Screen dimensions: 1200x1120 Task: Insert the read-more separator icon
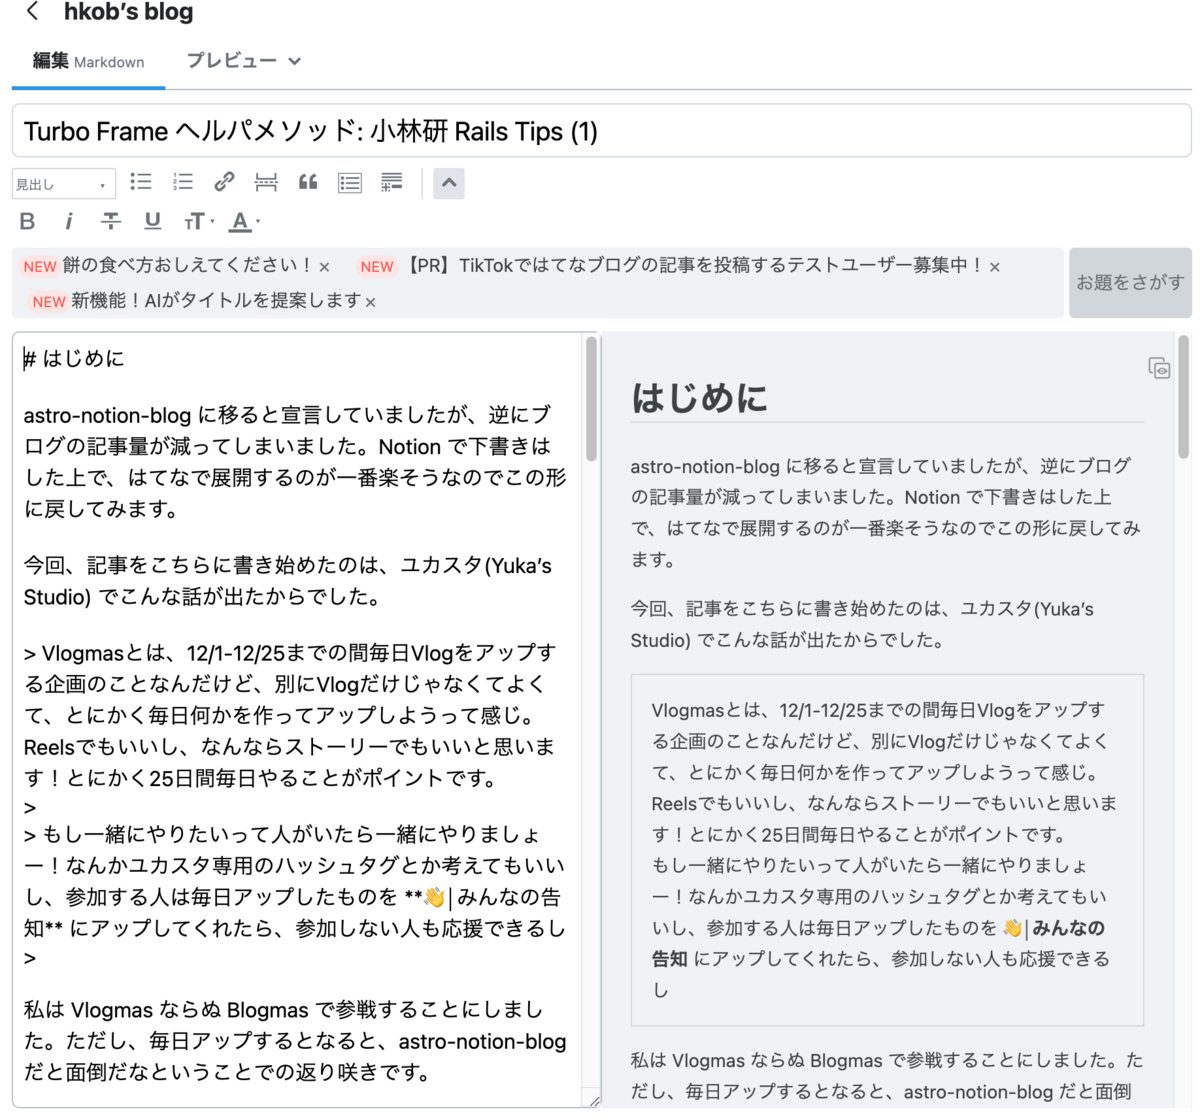pyautogui.click(x=266, y=182)
